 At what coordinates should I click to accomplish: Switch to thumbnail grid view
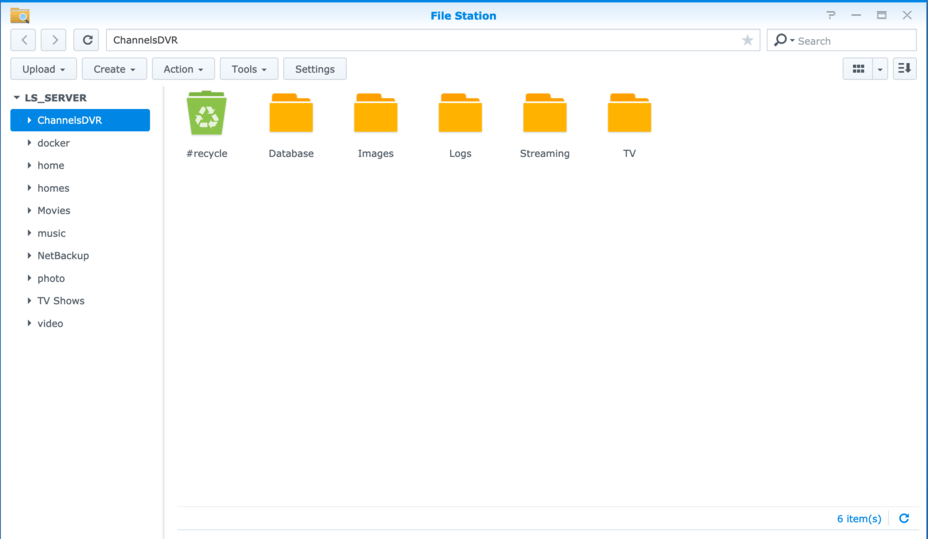858,69
